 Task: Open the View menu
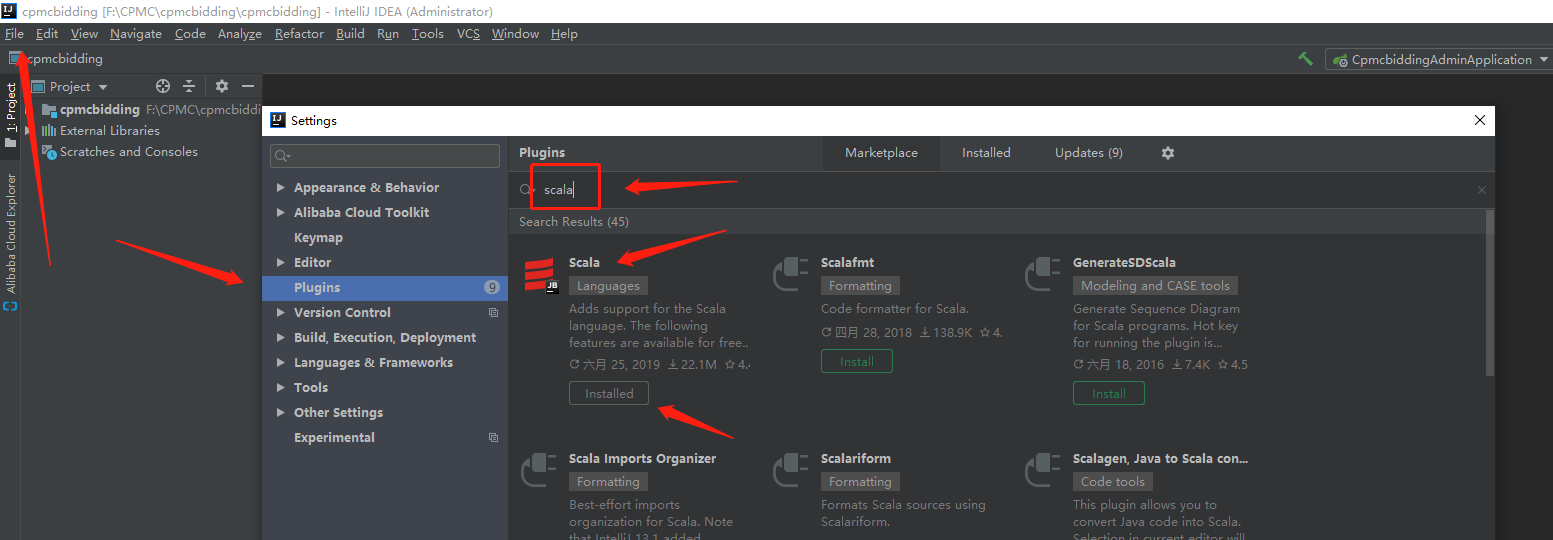[84, 34]
